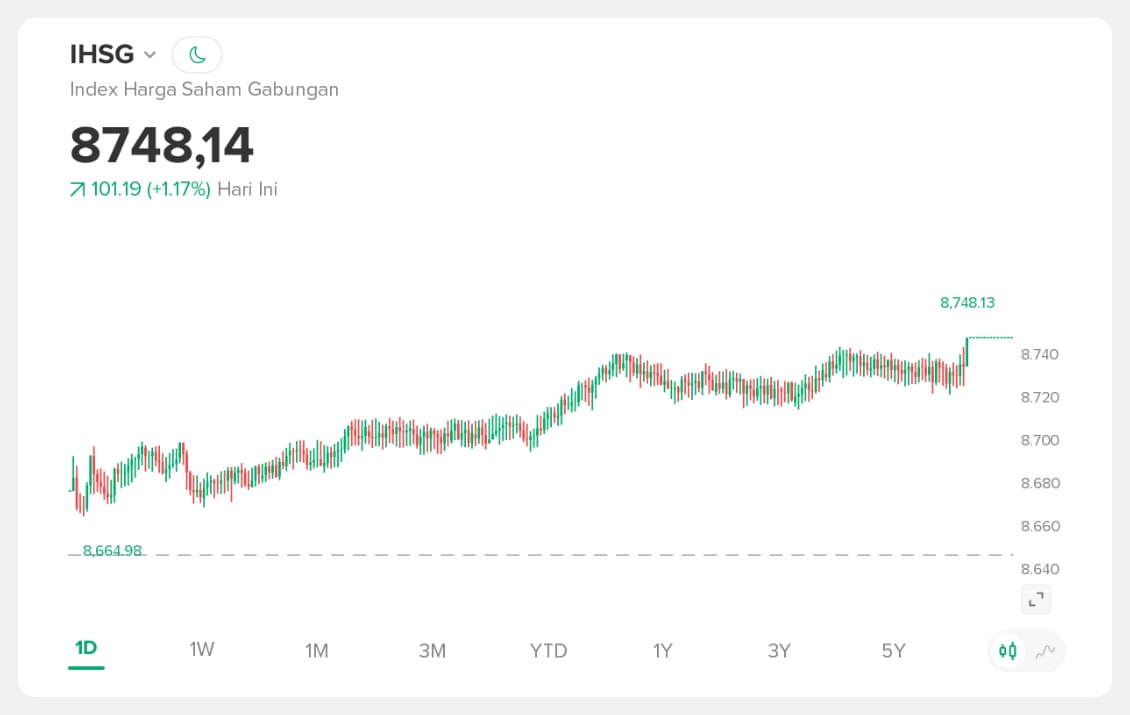Switch to line chart view

1045,651
